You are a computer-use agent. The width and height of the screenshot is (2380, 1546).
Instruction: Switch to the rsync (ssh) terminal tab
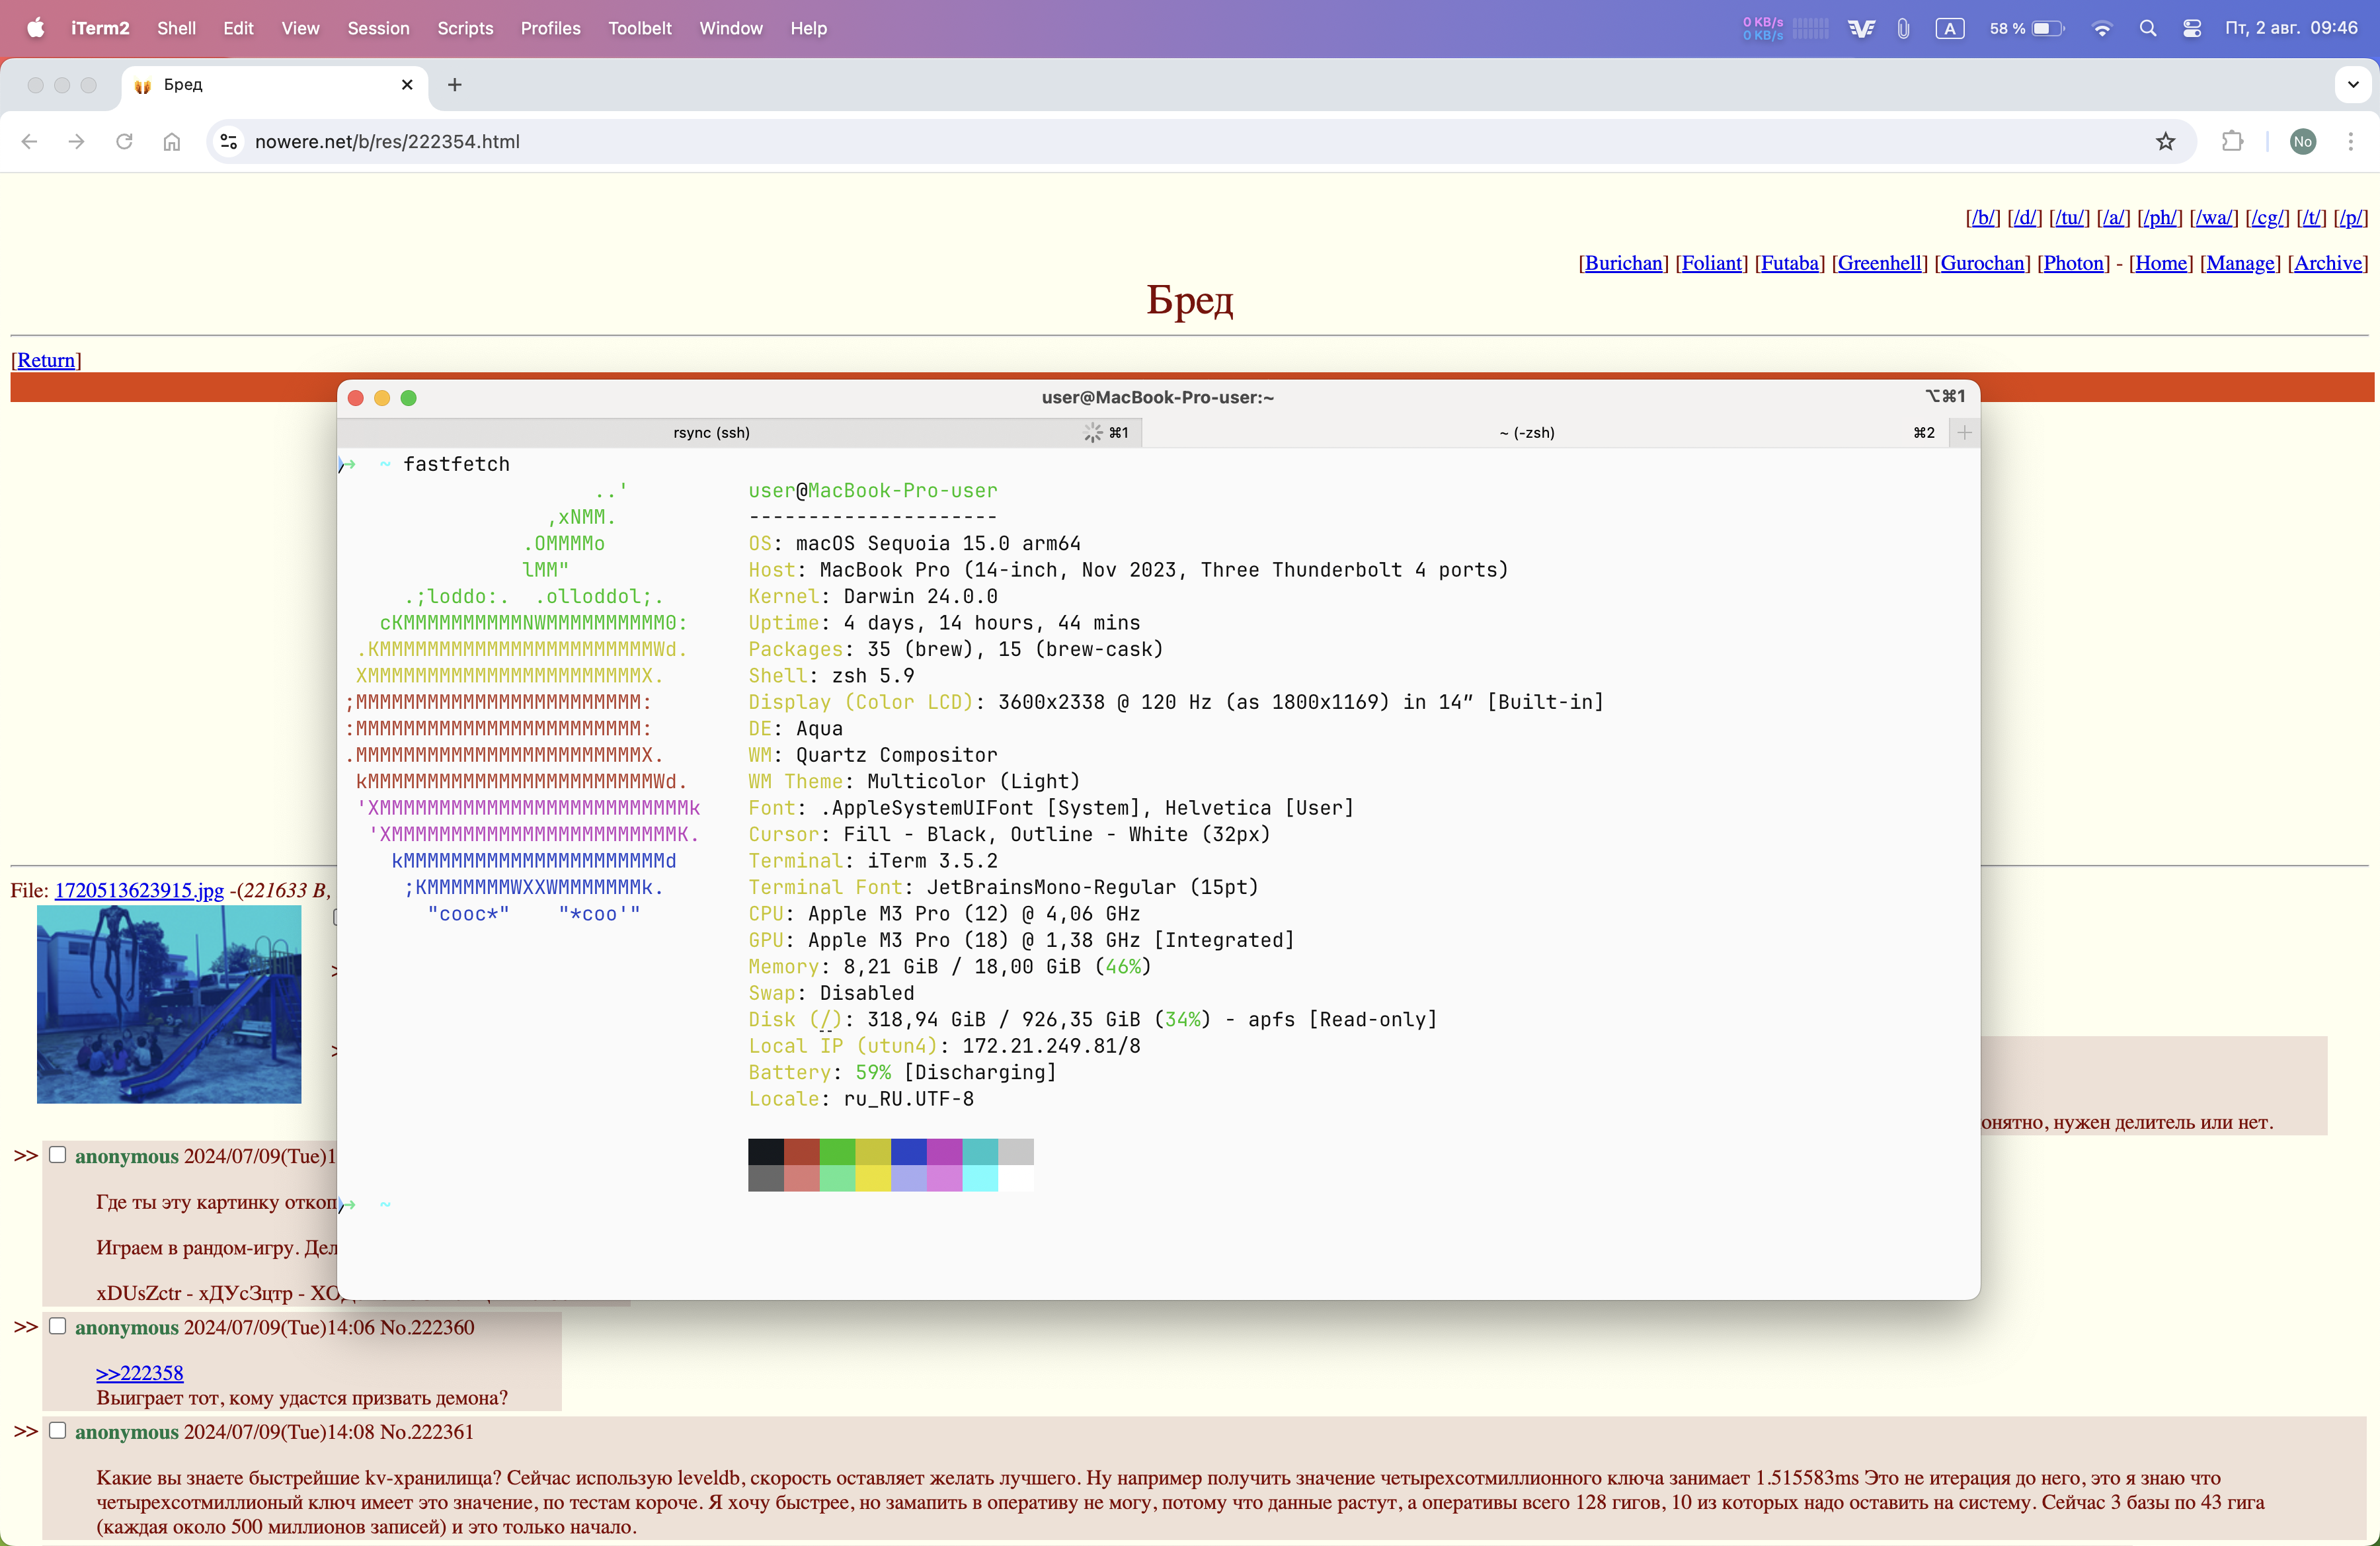point(740,433)
